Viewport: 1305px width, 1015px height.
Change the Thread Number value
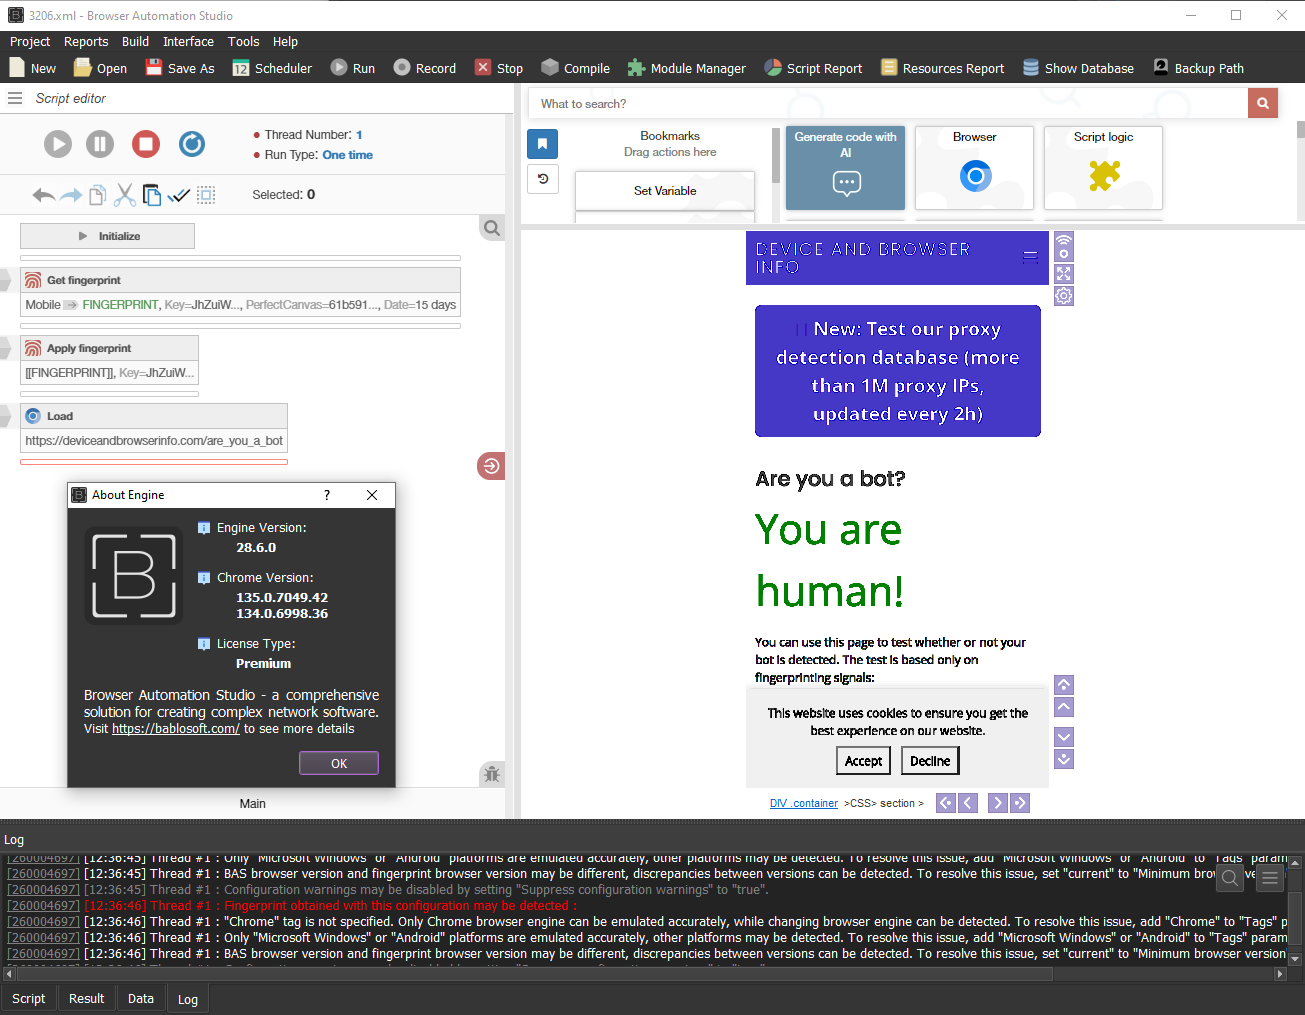(359, 135)
